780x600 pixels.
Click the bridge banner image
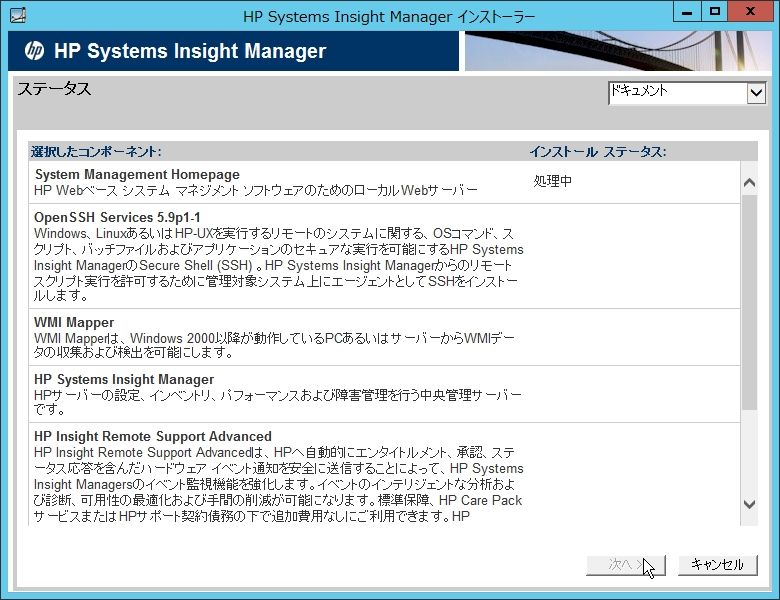point(618,51)
